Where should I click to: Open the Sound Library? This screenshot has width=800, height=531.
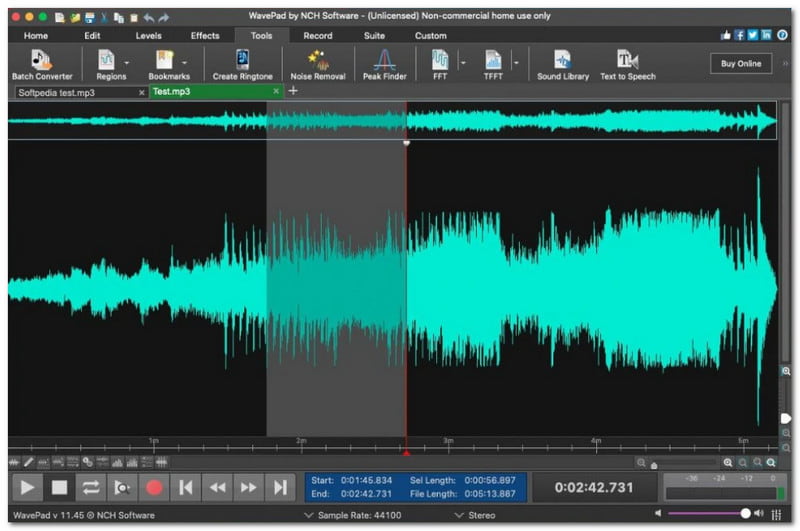(563, 64)
